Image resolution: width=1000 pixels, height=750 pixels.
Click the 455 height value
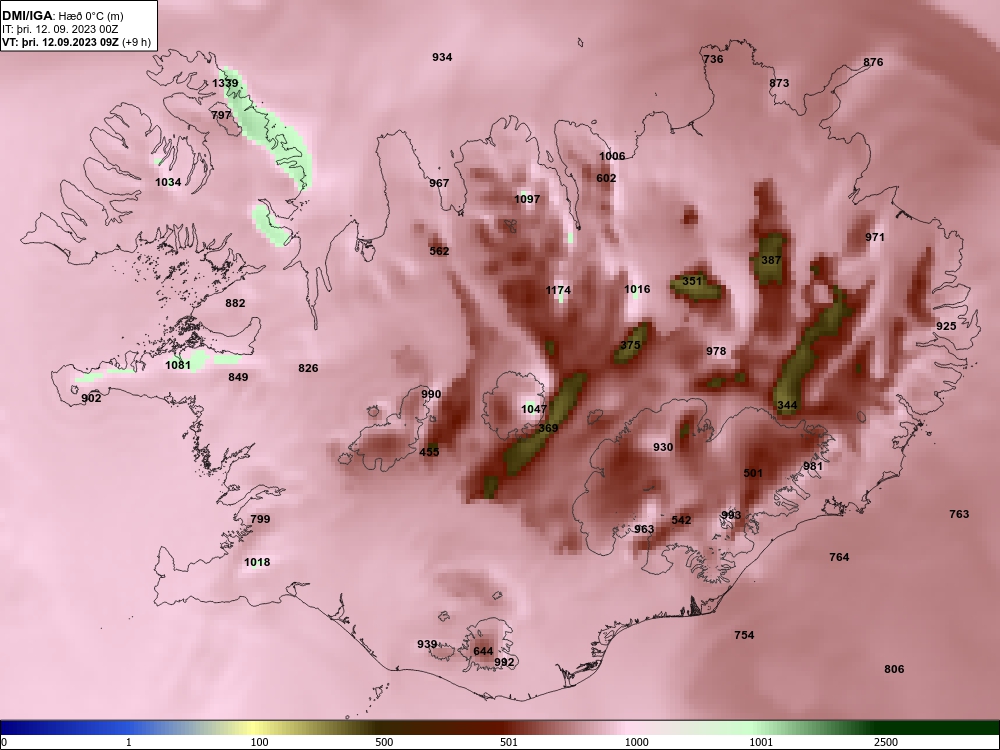click(x=429, y=453)
